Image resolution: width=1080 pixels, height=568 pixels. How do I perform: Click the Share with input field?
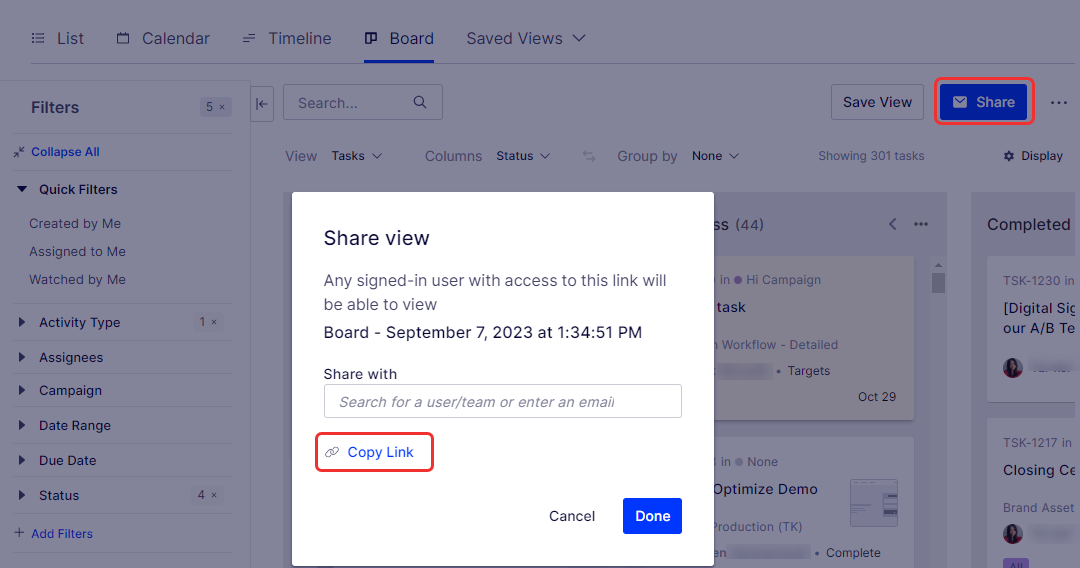[503, 401]
